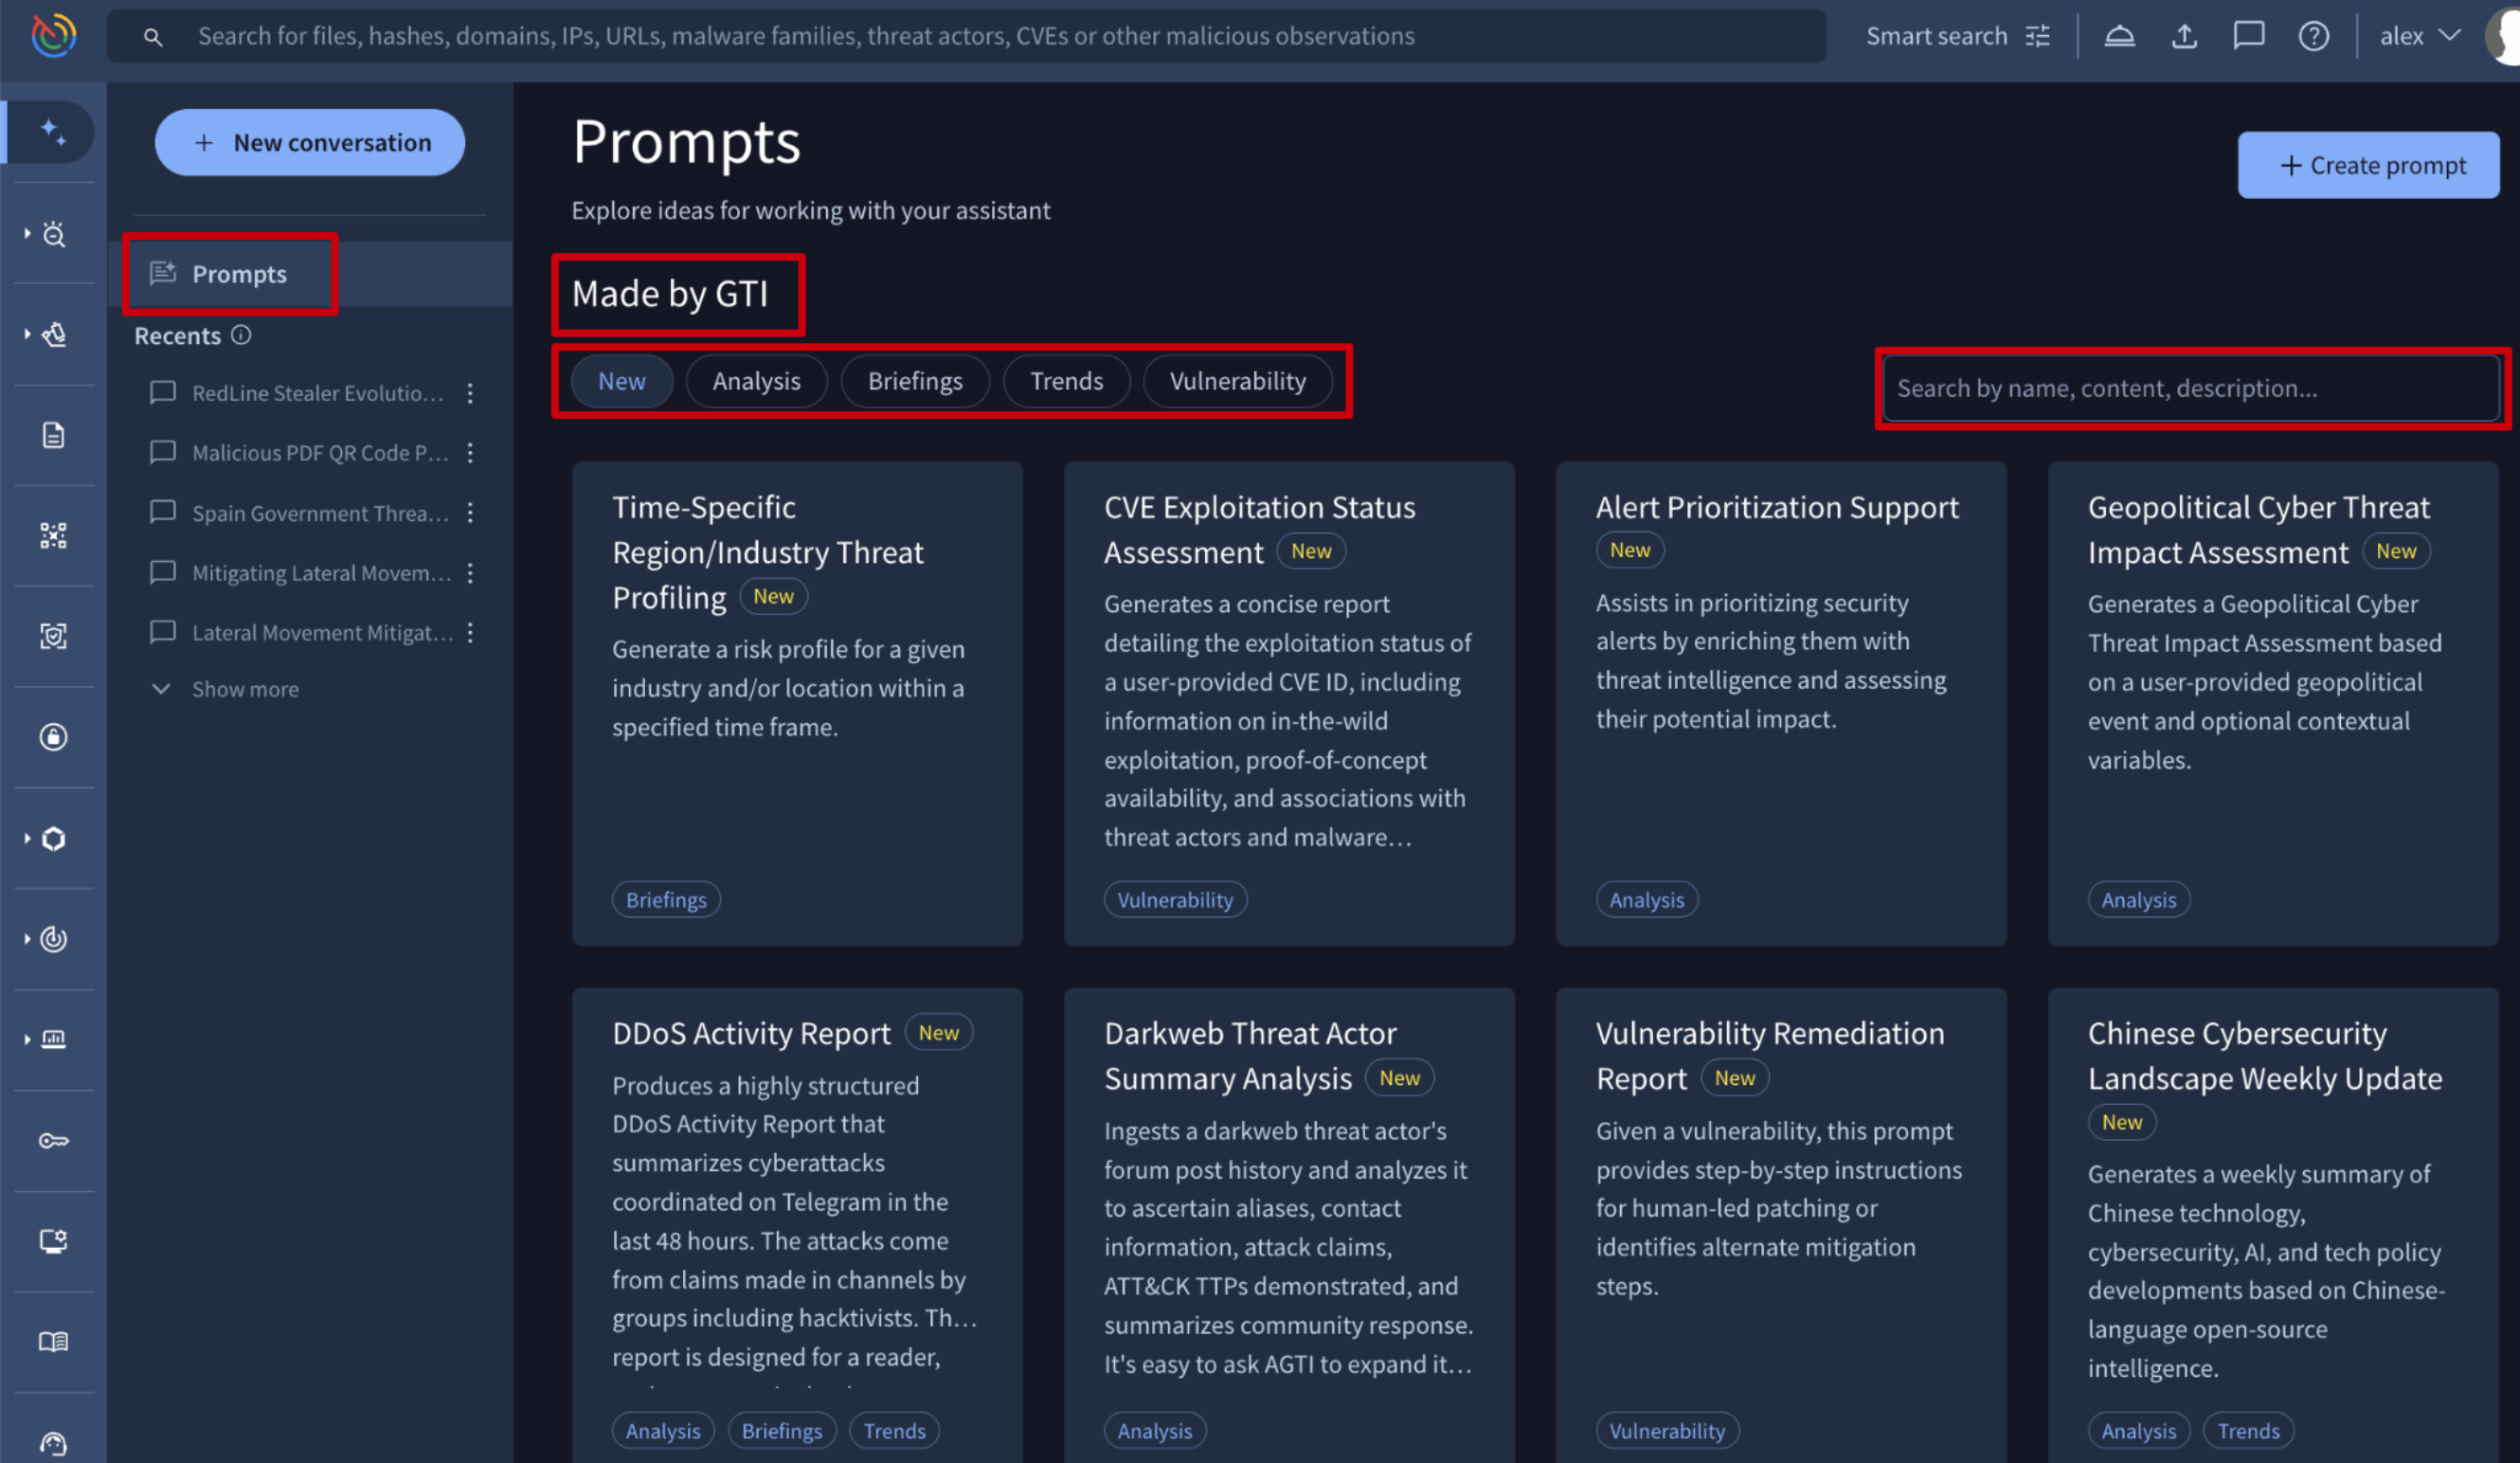Select the New filter chip
Image resolution: width=2520 pixels, height=1463 pixels.
621,381
